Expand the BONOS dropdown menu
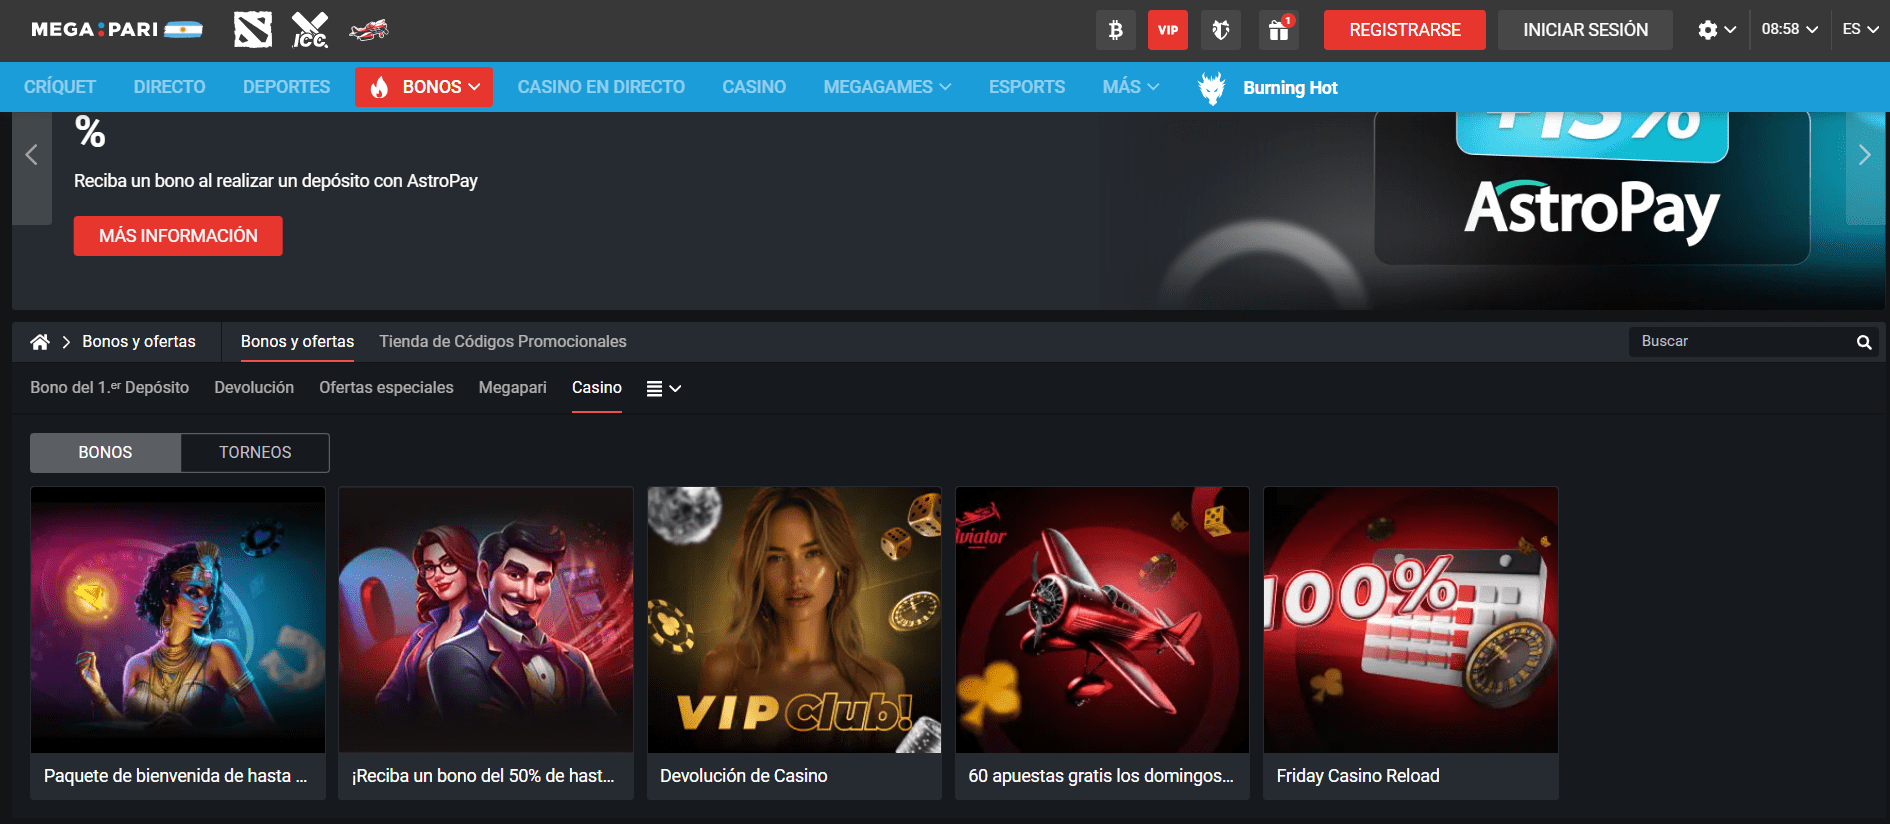1890x824 pixels. 424,87
